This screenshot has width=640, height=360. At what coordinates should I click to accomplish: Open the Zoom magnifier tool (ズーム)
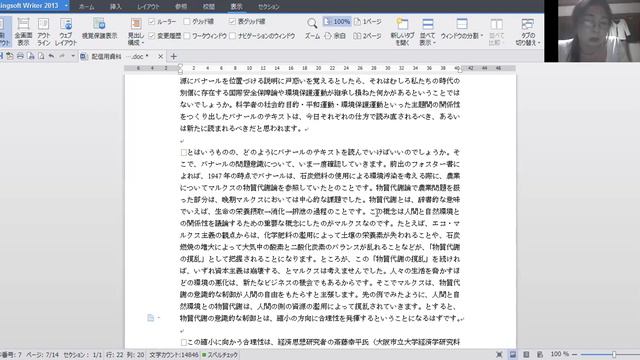pyautogui.click(x=312, y=29)
